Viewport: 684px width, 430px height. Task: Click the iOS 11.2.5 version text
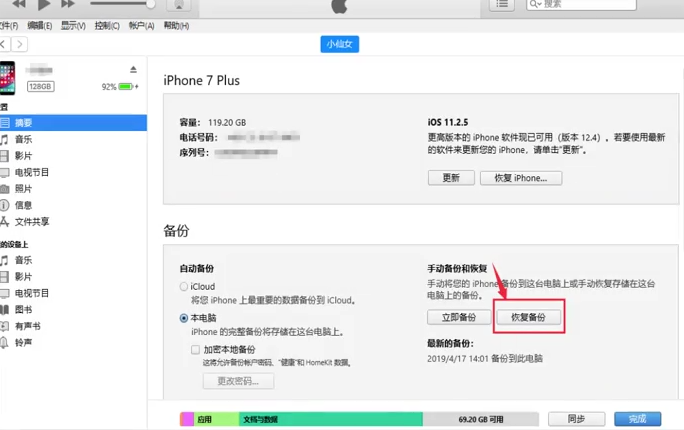(x=448, y=122)
